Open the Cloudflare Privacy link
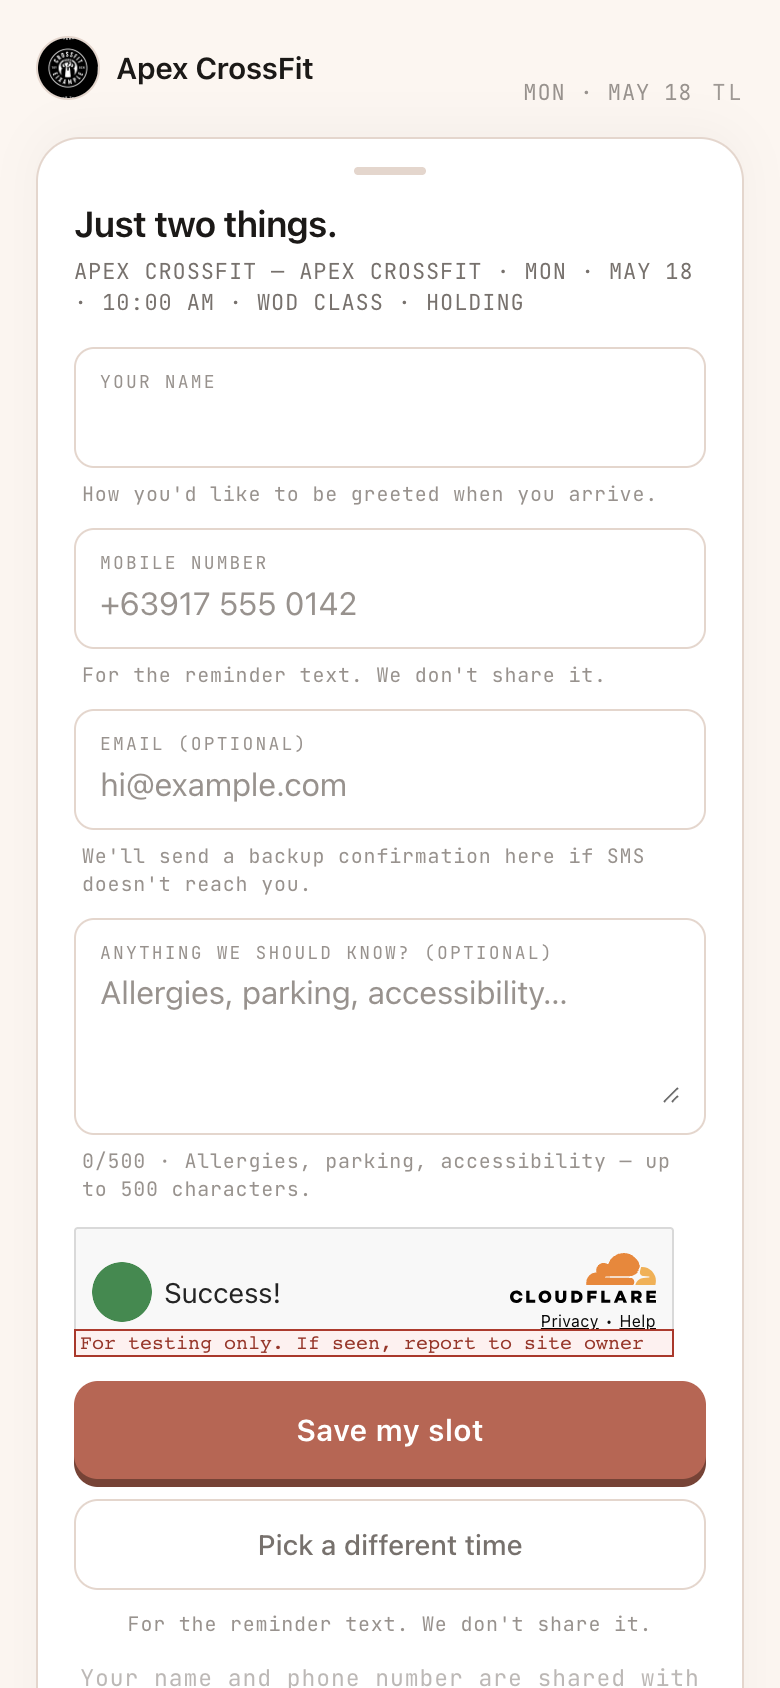 click(x=569, y=1321)
